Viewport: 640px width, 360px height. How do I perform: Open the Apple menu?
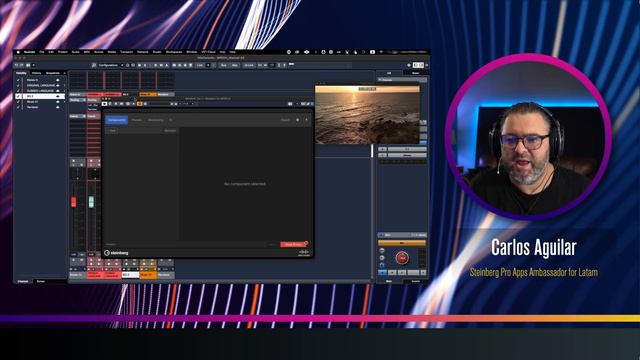(x=18, y=52)
